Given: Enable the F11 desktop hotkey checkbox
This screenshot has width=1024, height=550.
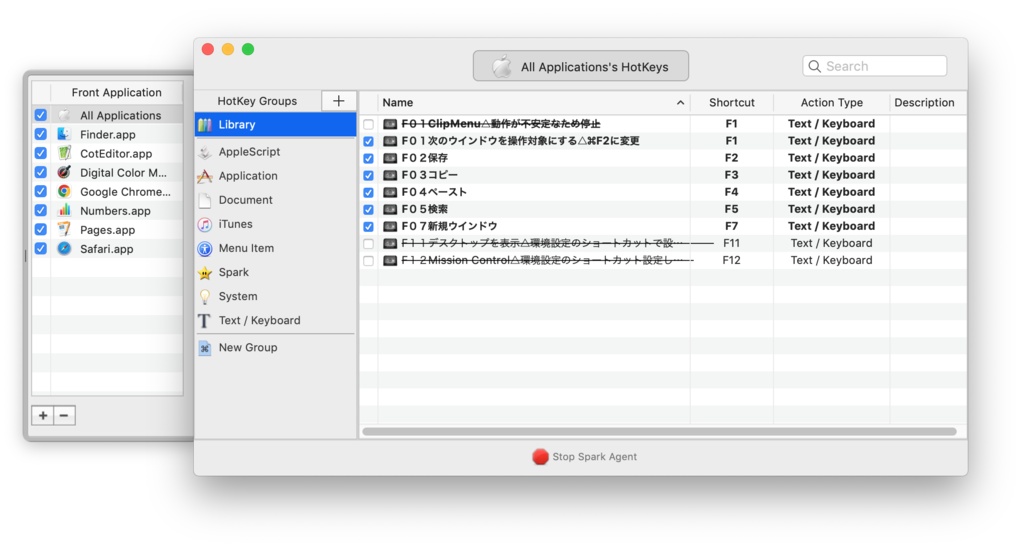Looking at the screenshot, I should coord(369,244).
